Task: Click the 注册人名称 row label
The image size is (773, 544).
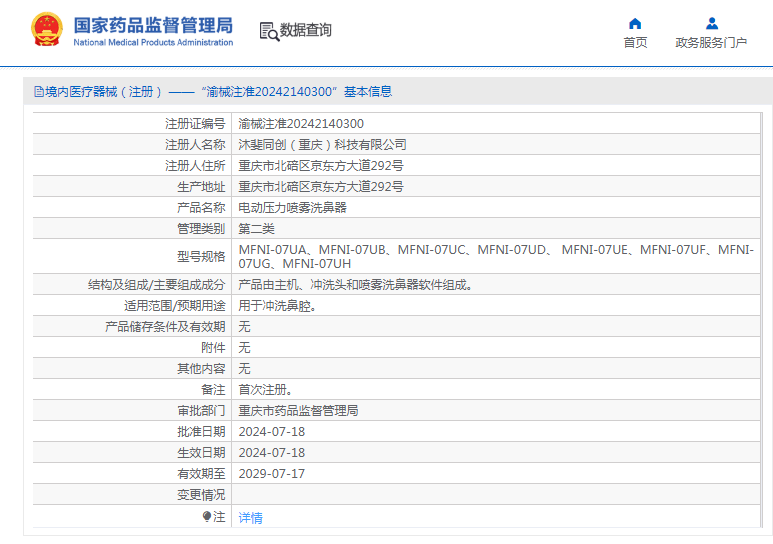Action: [195, 145]
